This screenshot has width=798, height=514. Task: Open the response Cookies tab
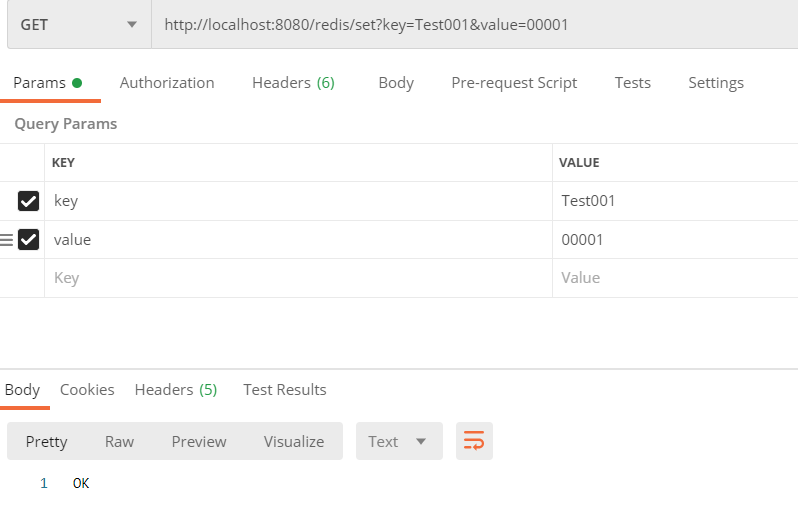[x=87, y=390]
